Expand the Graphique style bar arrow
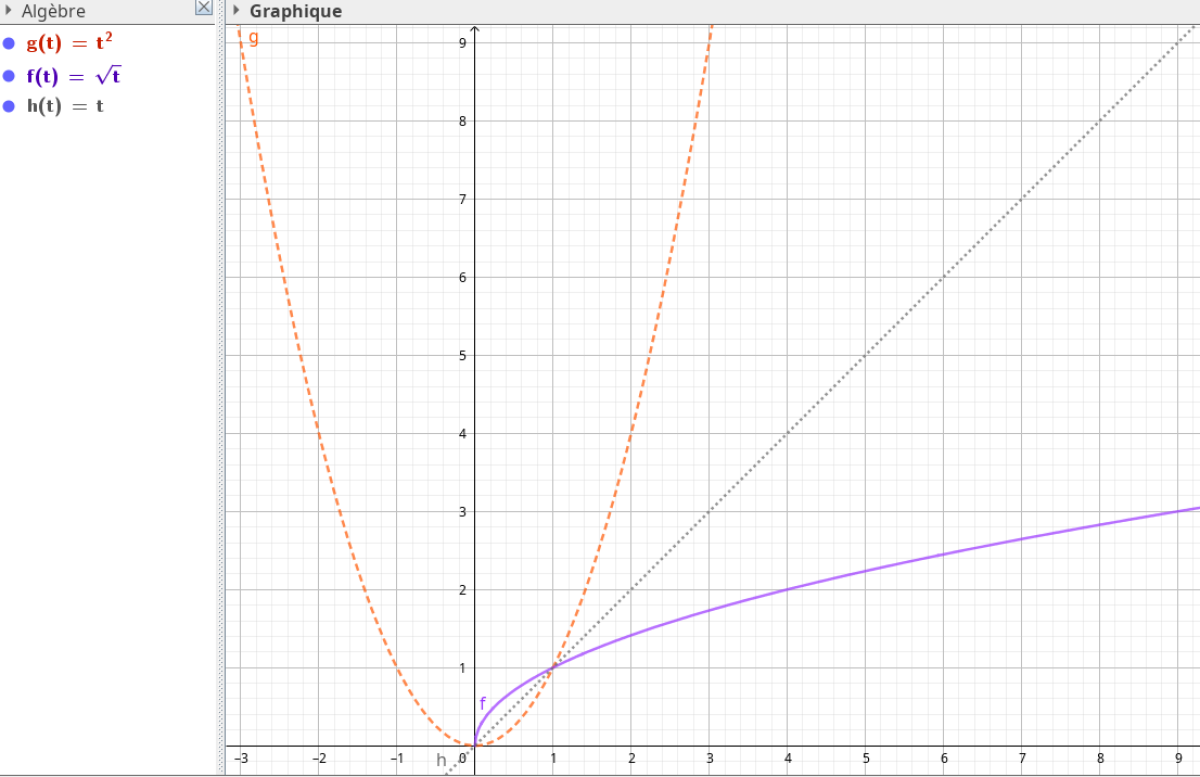Image resolution: width=1200 pixels, height=777 pixels. [236, 11]
